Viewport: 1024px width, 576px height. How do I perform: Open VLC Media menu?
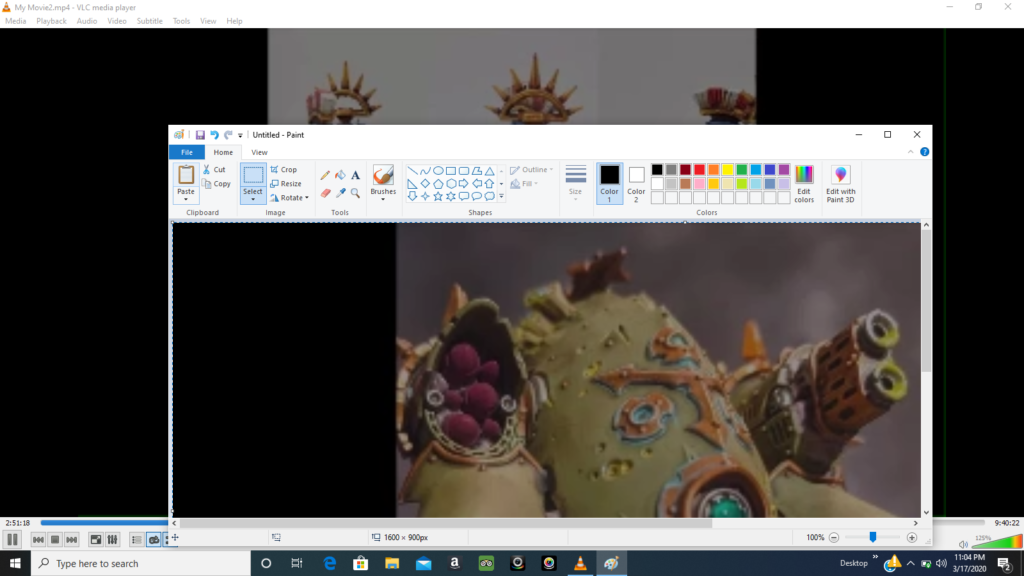[x=16, y=21]
